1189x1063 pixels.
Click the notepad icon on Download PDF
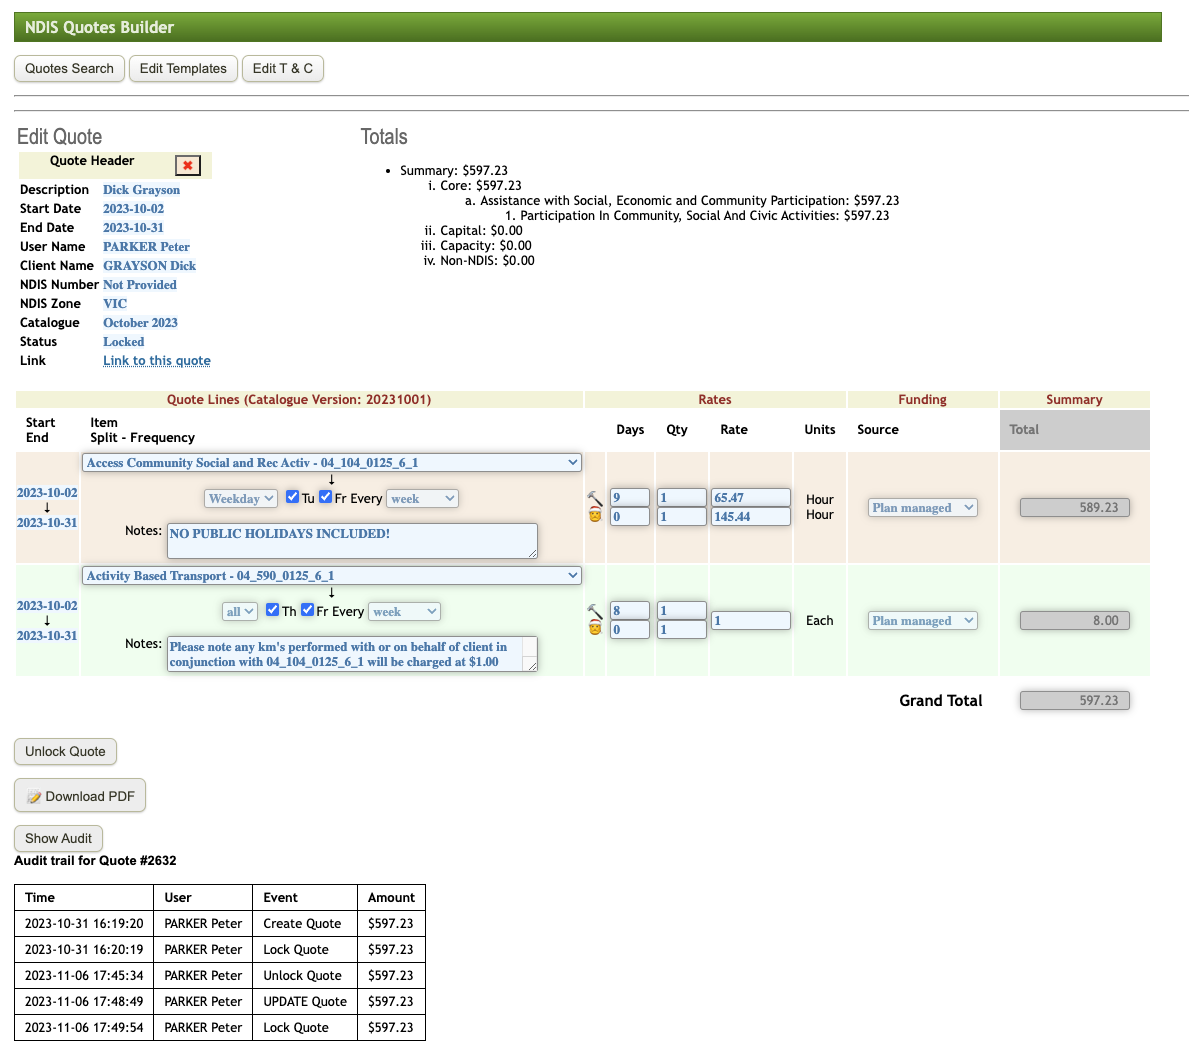point(34,797)
